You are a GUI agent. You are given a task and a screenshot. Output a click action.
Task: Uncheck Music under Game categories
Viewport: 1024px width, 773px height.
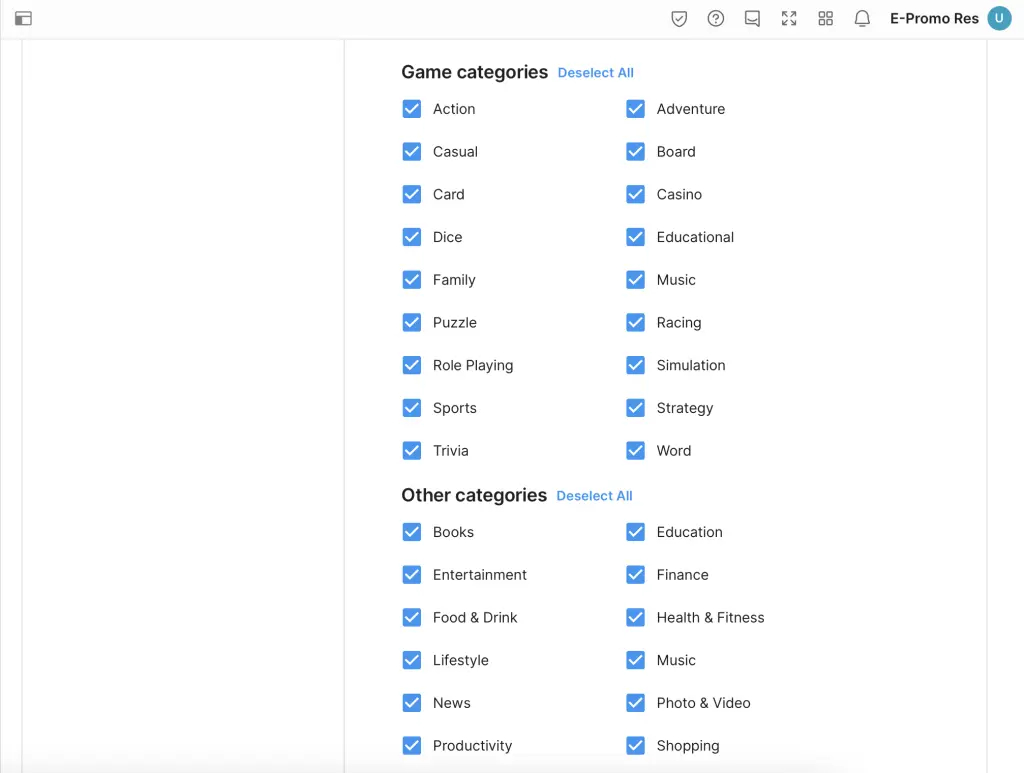click(x=635, y=280)
